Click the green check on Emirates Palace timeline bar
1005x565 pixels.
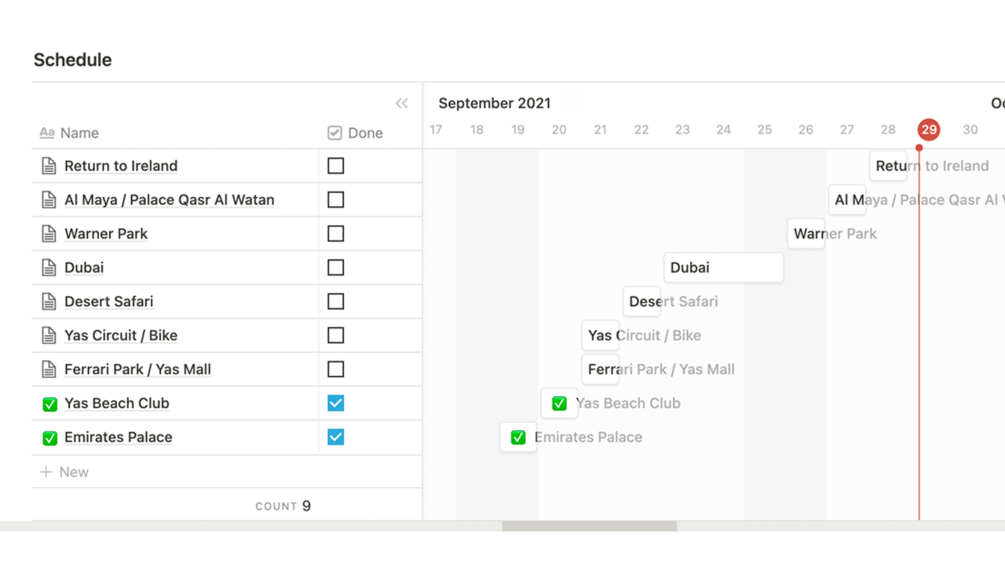coord(518,437)
